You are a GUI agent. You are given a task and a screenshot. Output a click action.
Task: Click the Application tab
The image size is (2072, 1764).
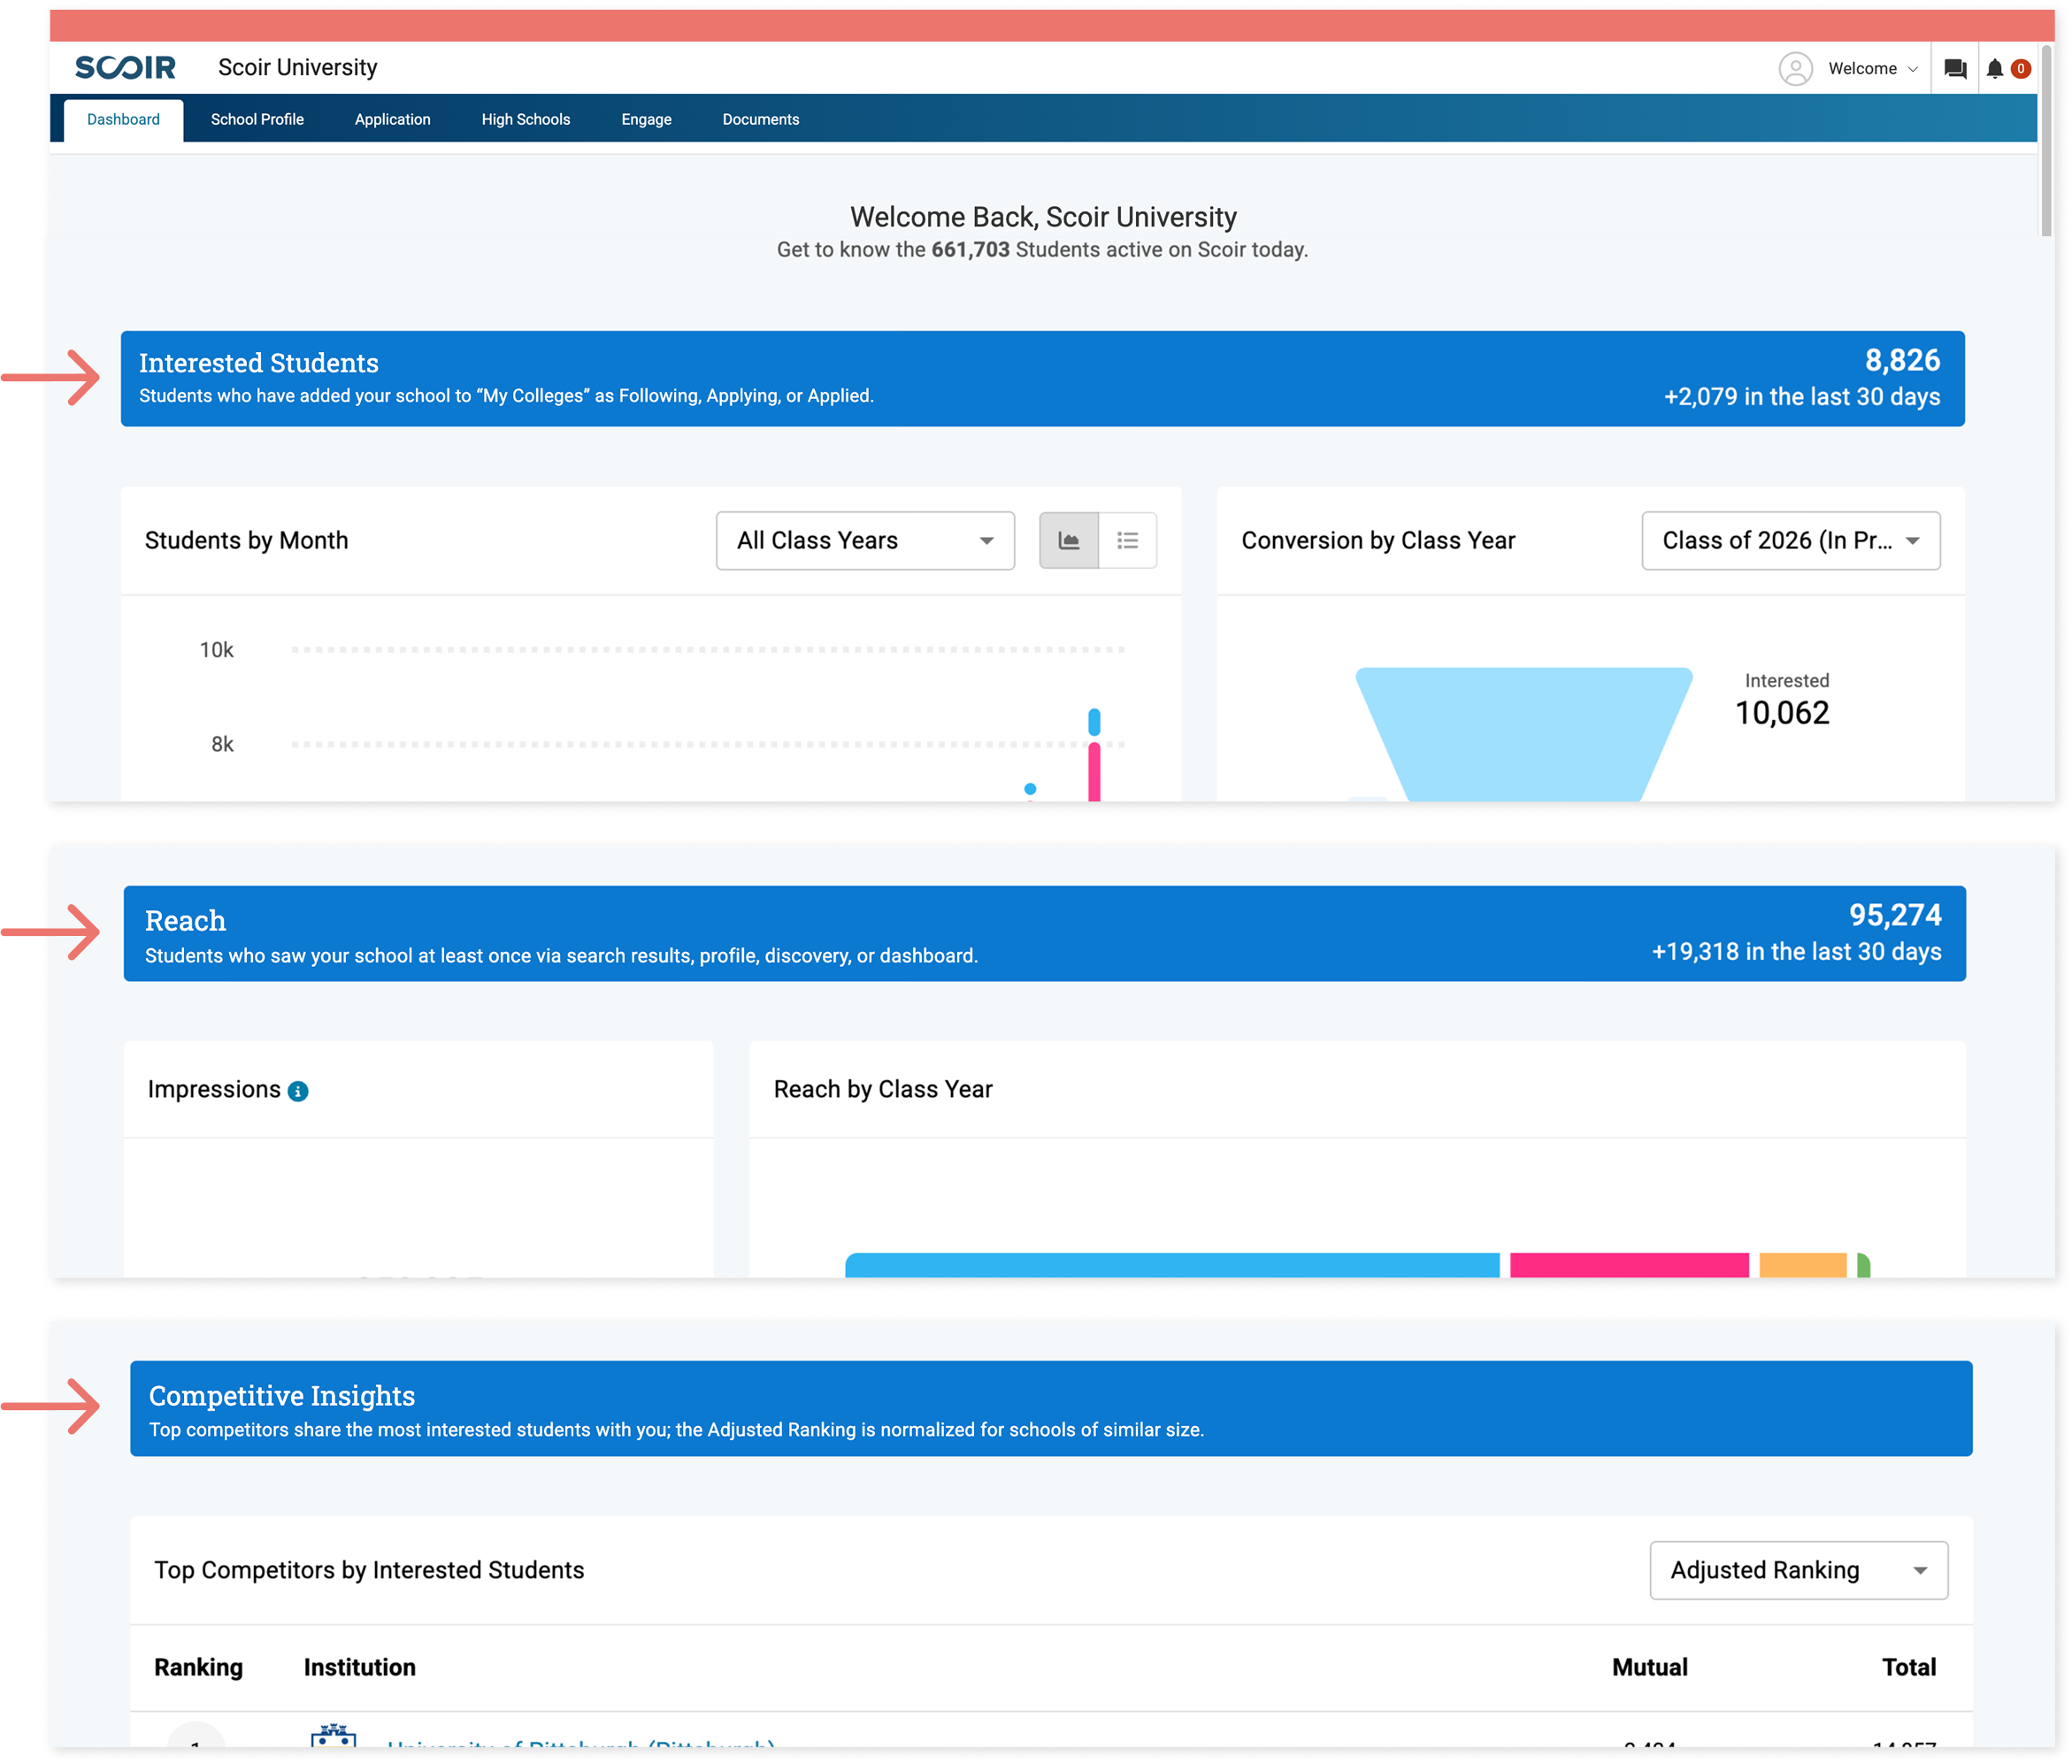pos(392,119)
